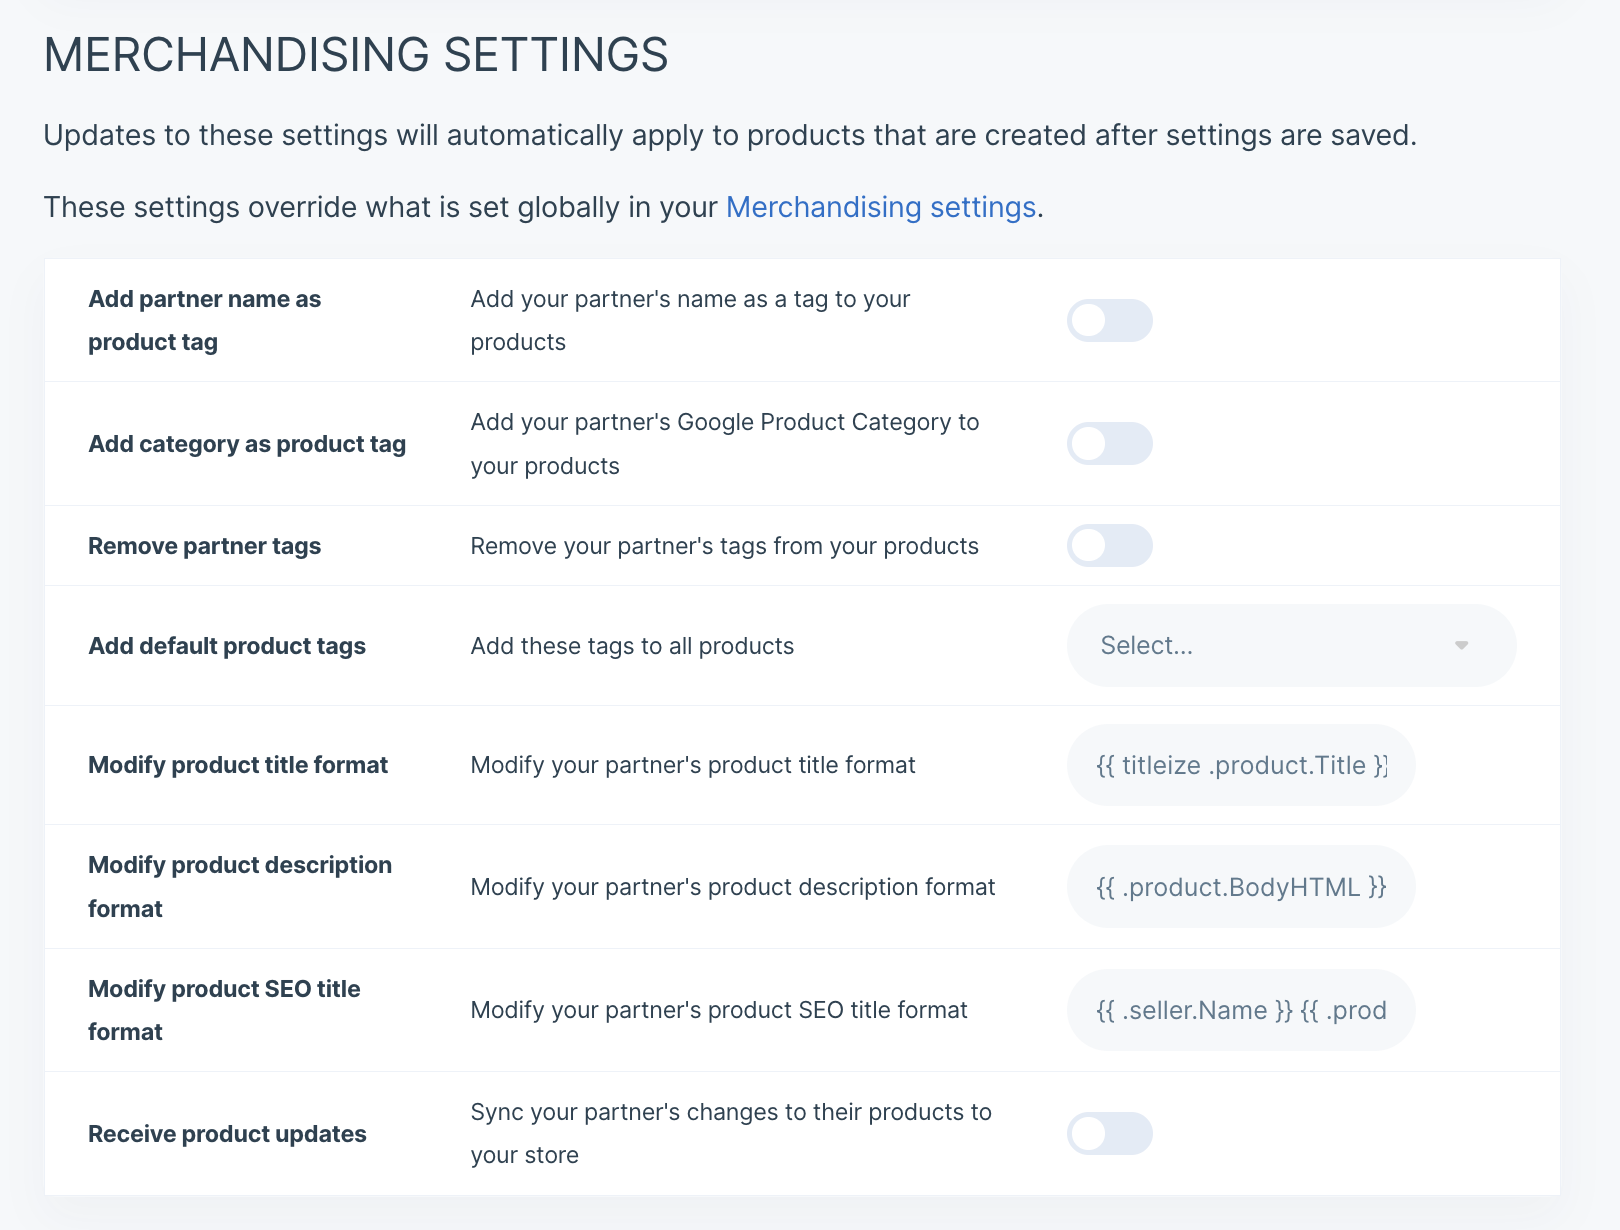Screen dimensions: 1620x1230
Task: Open the Merchandising settings link
Action: click(880, 207)
